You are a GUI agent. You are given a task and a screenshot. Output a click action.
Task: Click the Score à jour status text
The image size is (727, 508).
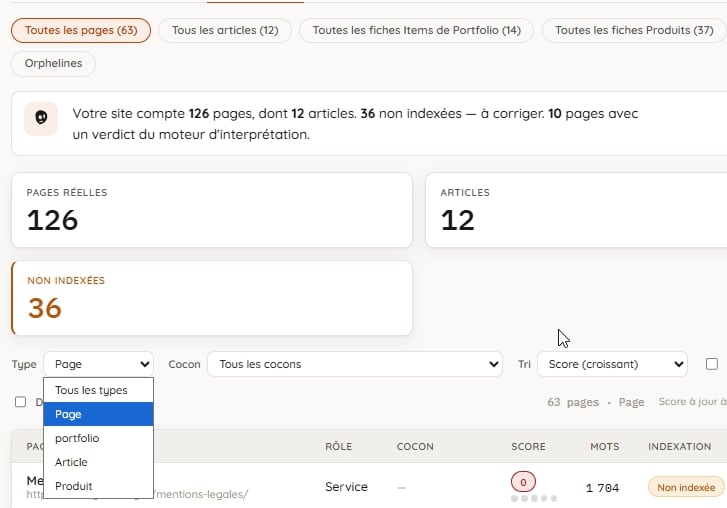point(692,402)
